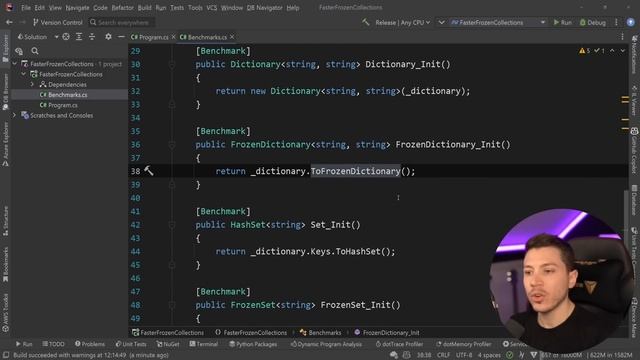Toggle tool window quick-access icon in status bar
This screenshot has width=640, height=360.
(x=6, y=355)
